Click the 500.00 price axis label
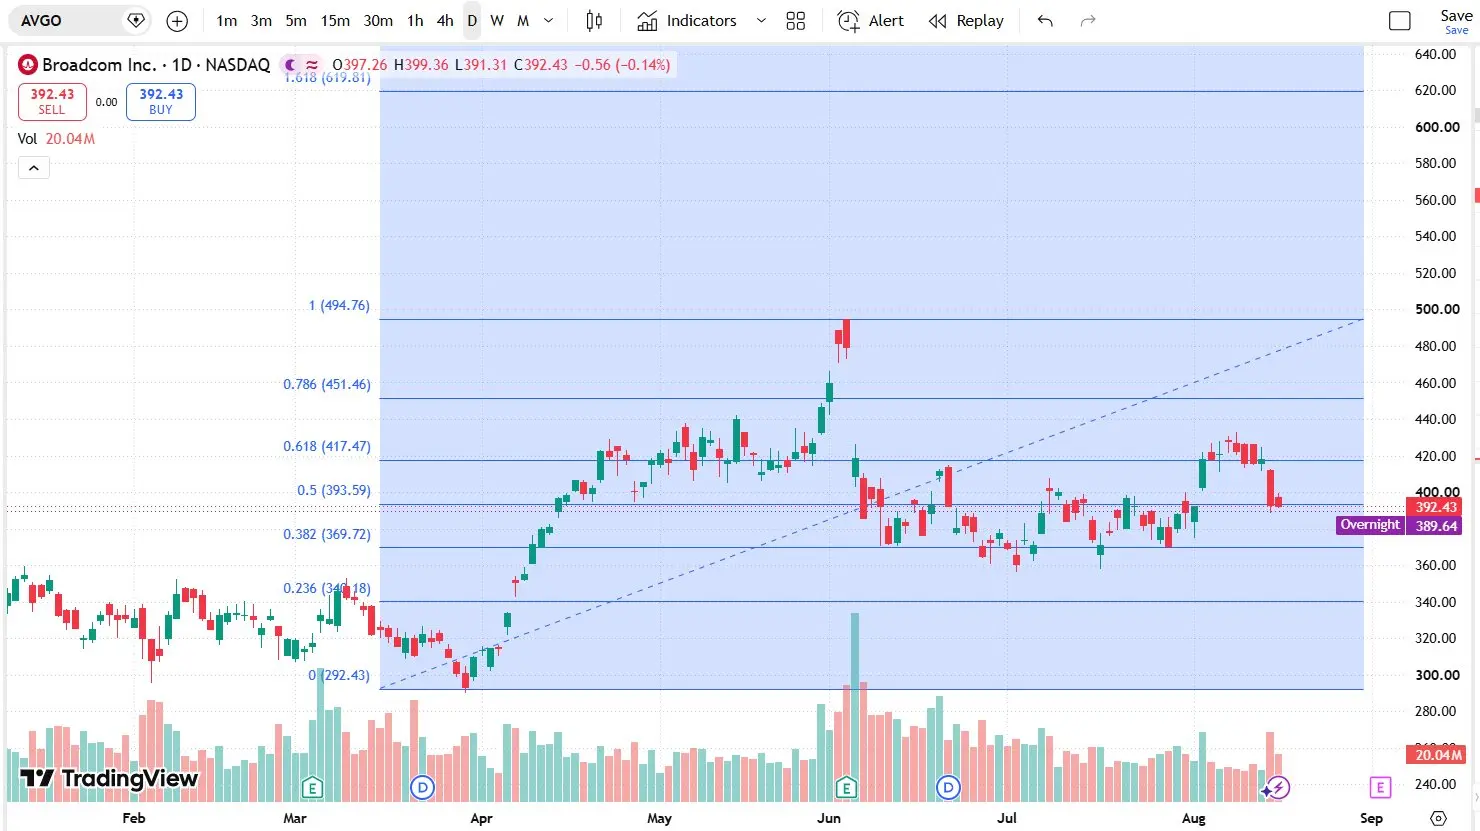The width and height of the screenshot is (1480, 831). (x=1437, y=309)
